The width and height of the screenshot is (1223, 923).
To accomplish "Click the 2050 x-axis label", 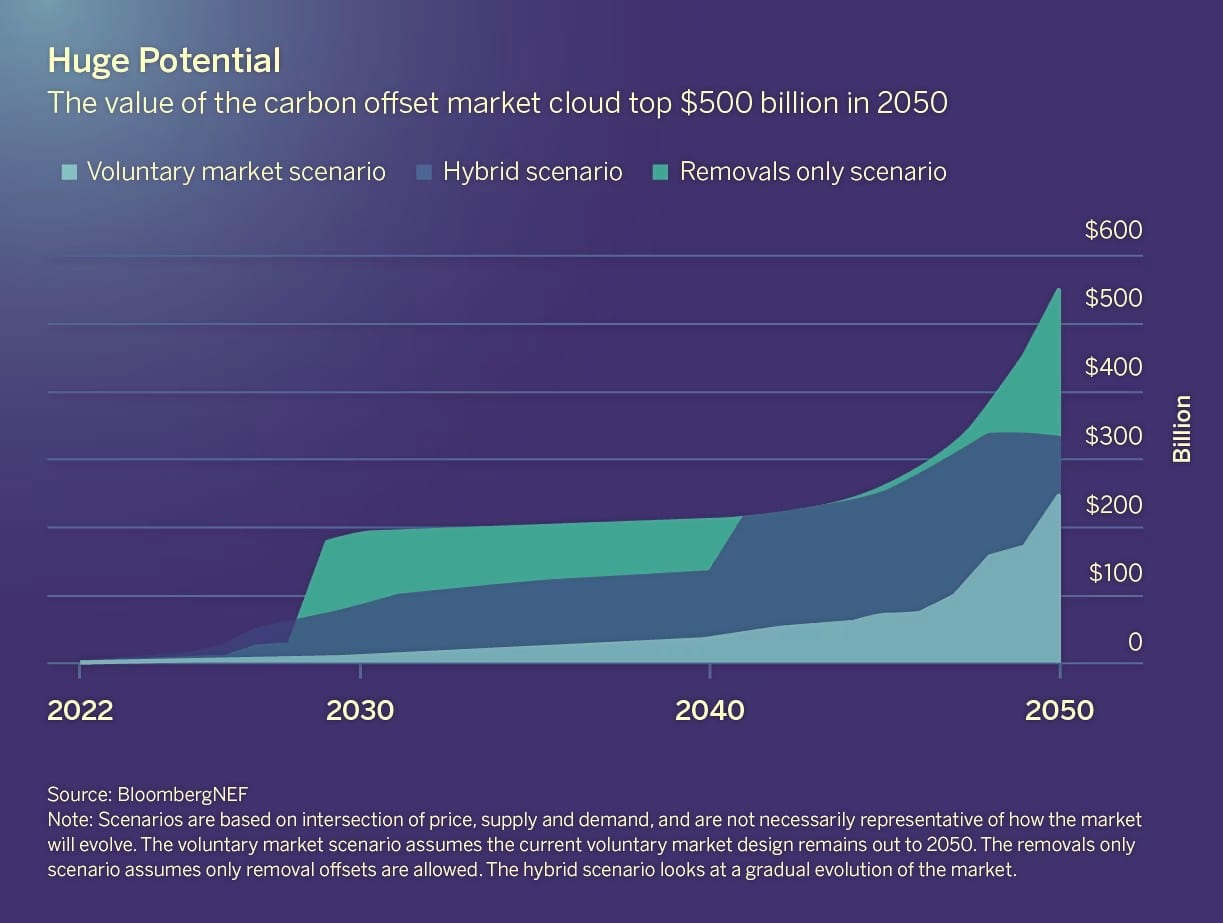I will click(x=1059, y=711).
